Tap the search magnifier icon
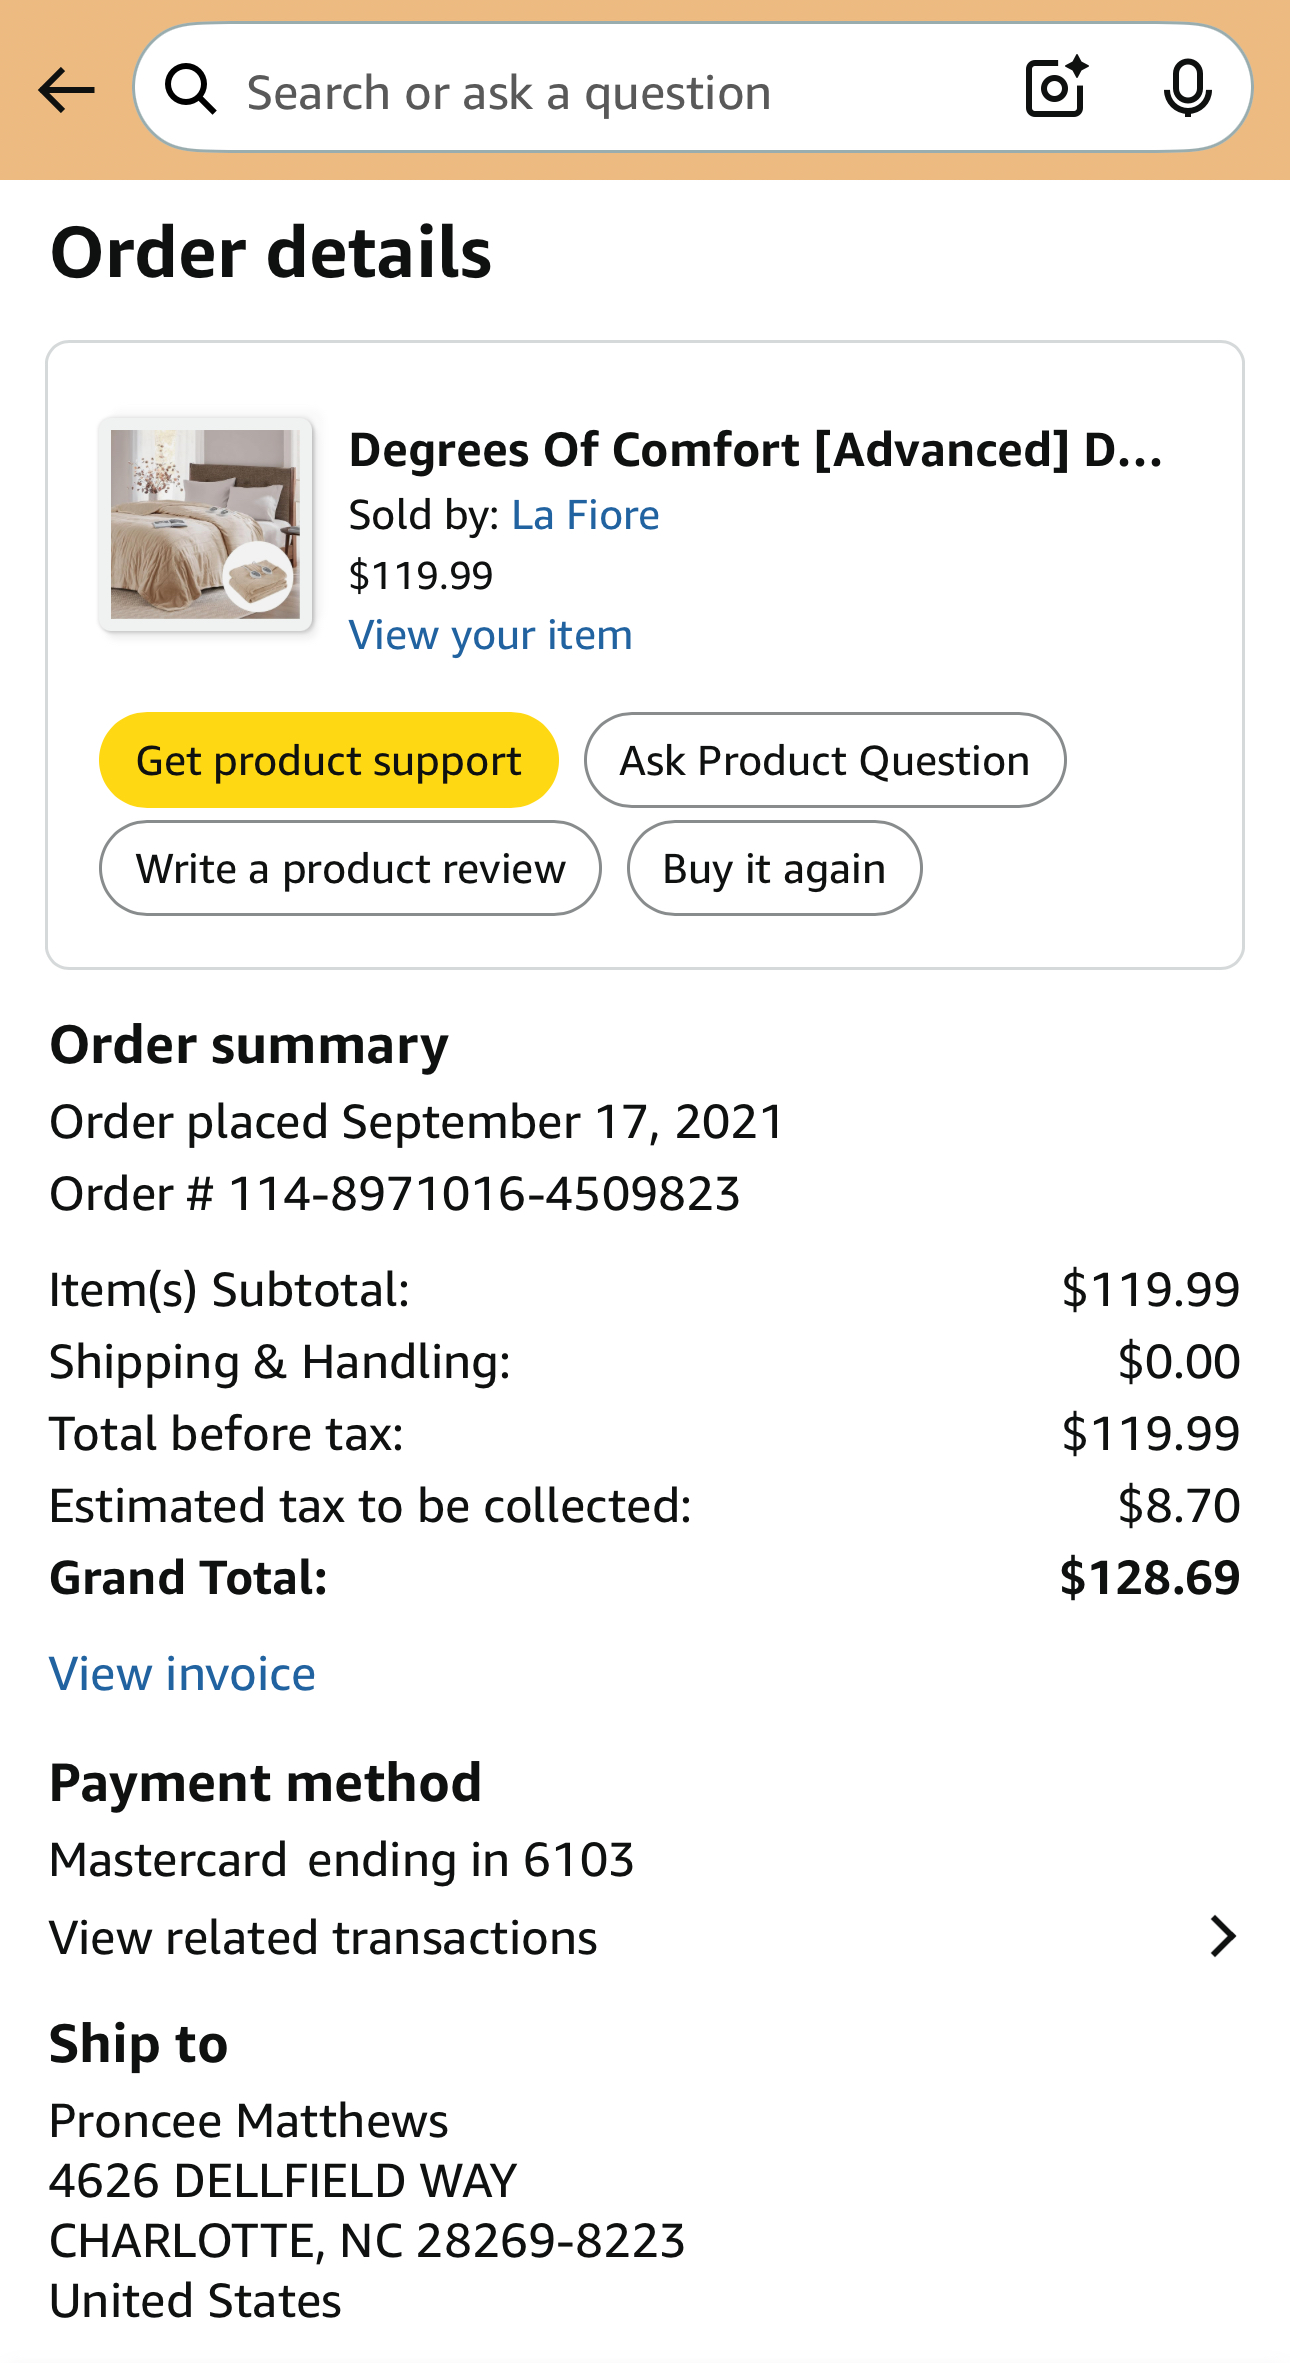The height and width of the screenshot is (2363, 1290). pos(191,90)
